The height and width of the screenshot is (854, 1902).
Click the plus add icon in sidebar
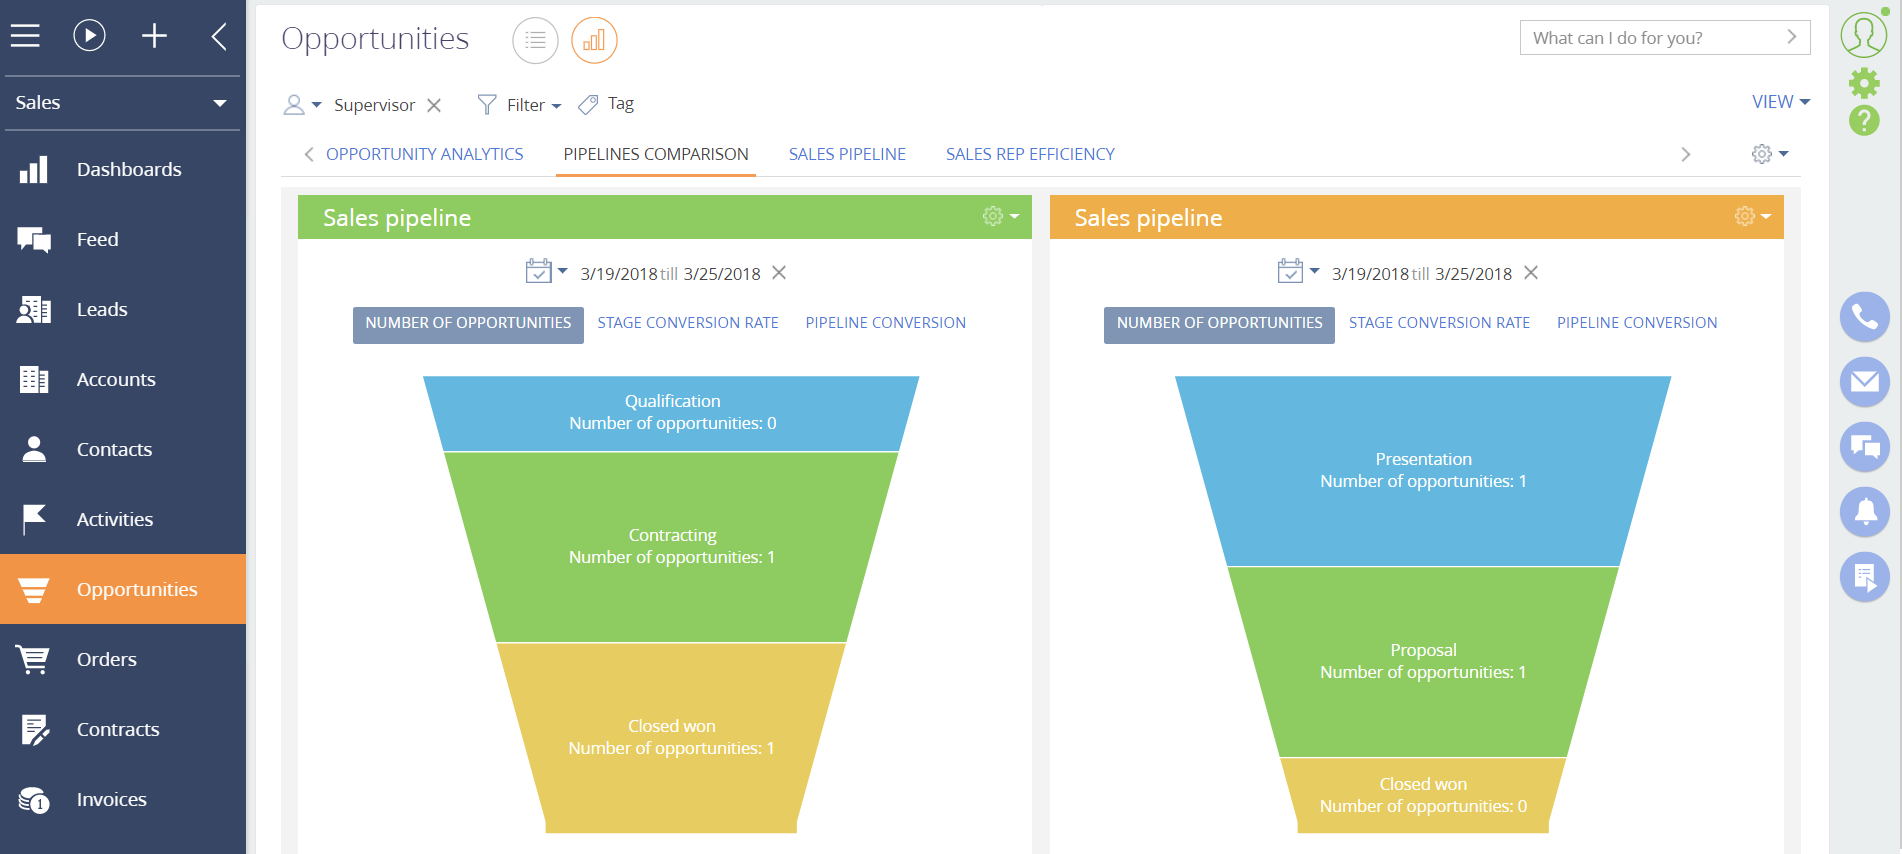tap(154, 36)
